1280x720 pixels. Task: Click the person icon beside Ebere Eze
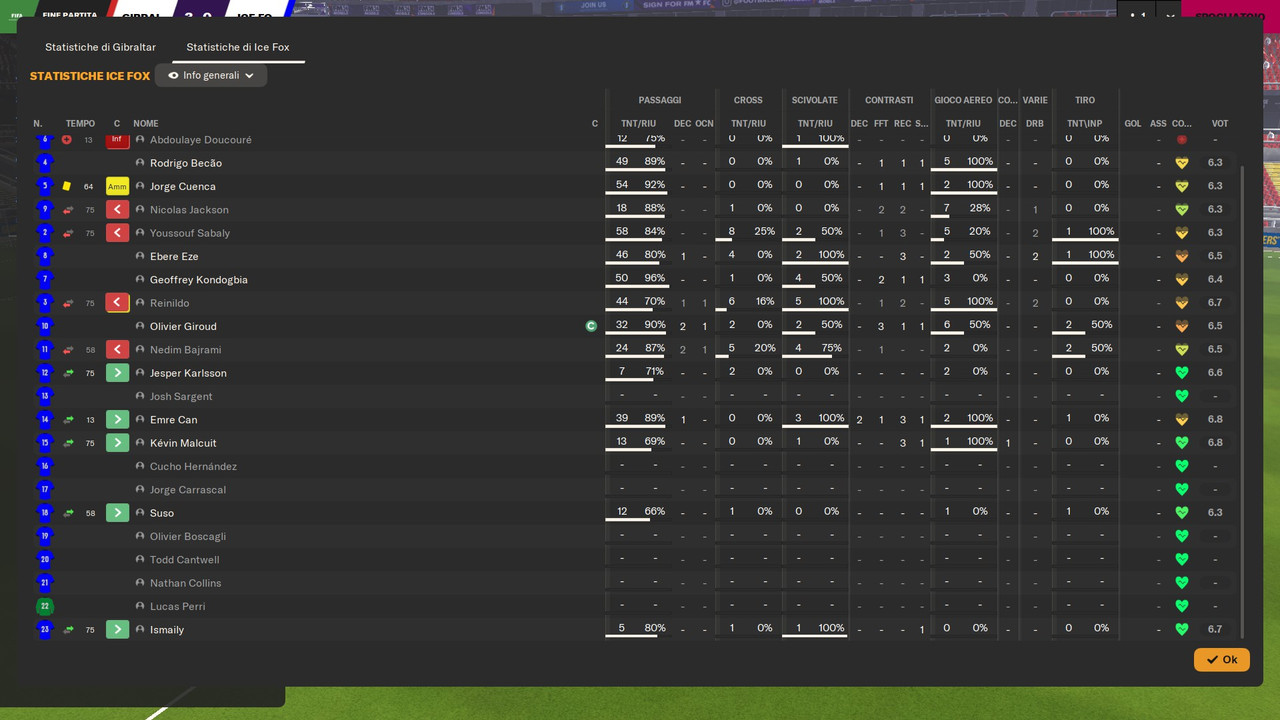[140, 257]
